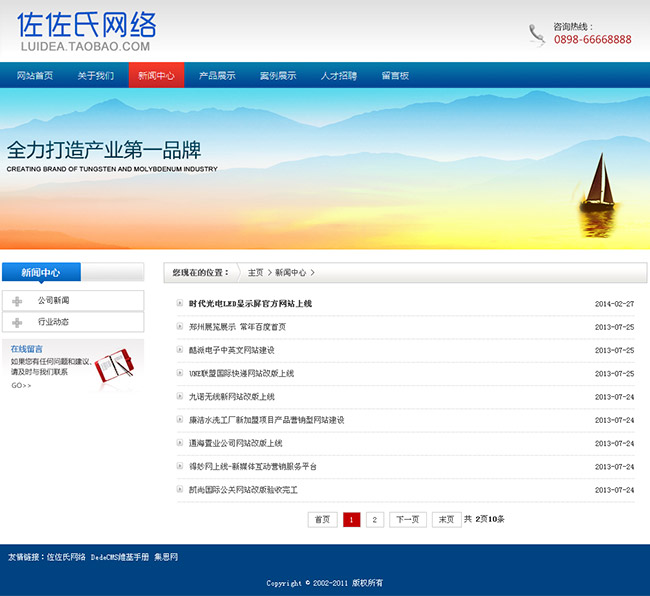
Task: Jump to 末页 last page
Action: click(x=447, y=519)
